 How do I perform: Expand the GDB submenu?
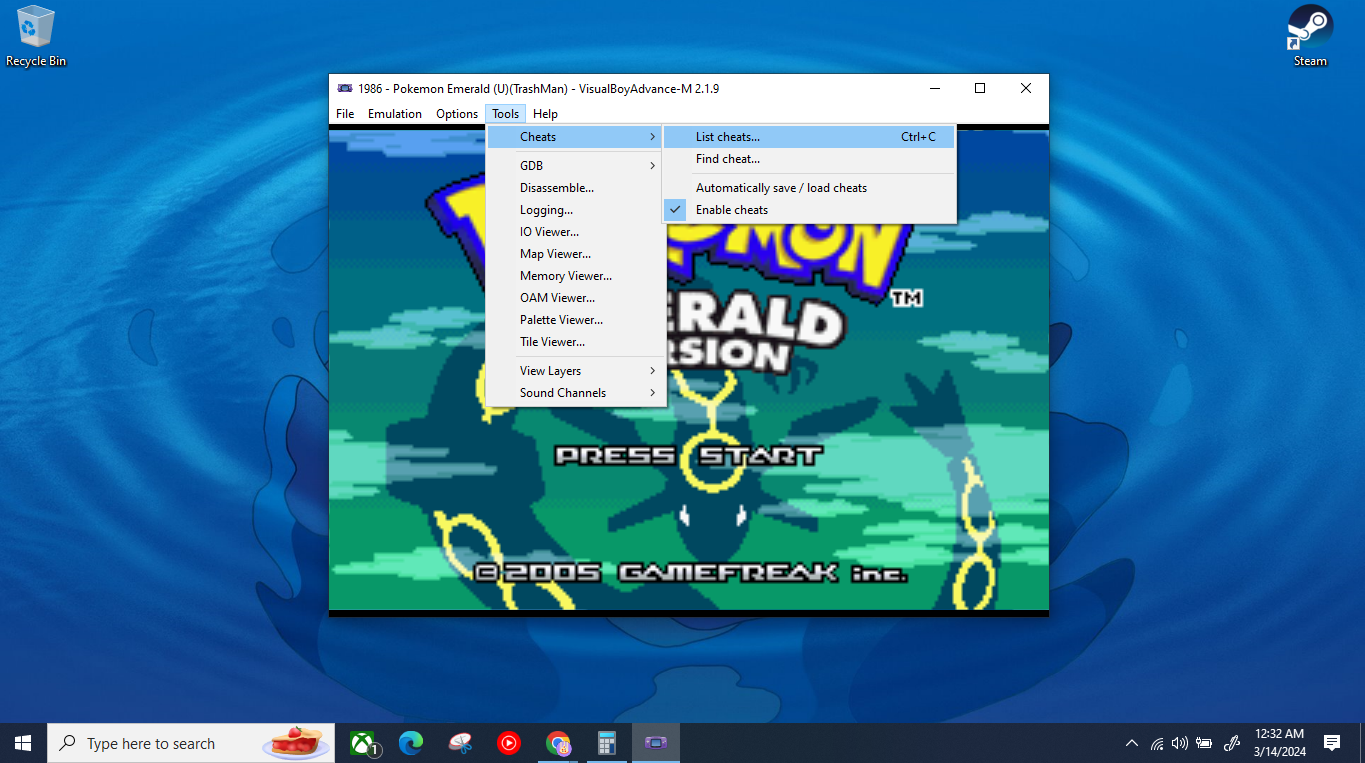coord(575,166)
